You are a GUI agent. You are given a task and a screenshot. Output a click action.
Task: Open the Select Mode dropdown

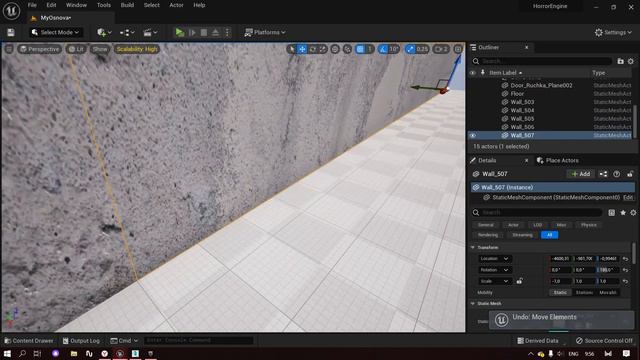(56, 33)
